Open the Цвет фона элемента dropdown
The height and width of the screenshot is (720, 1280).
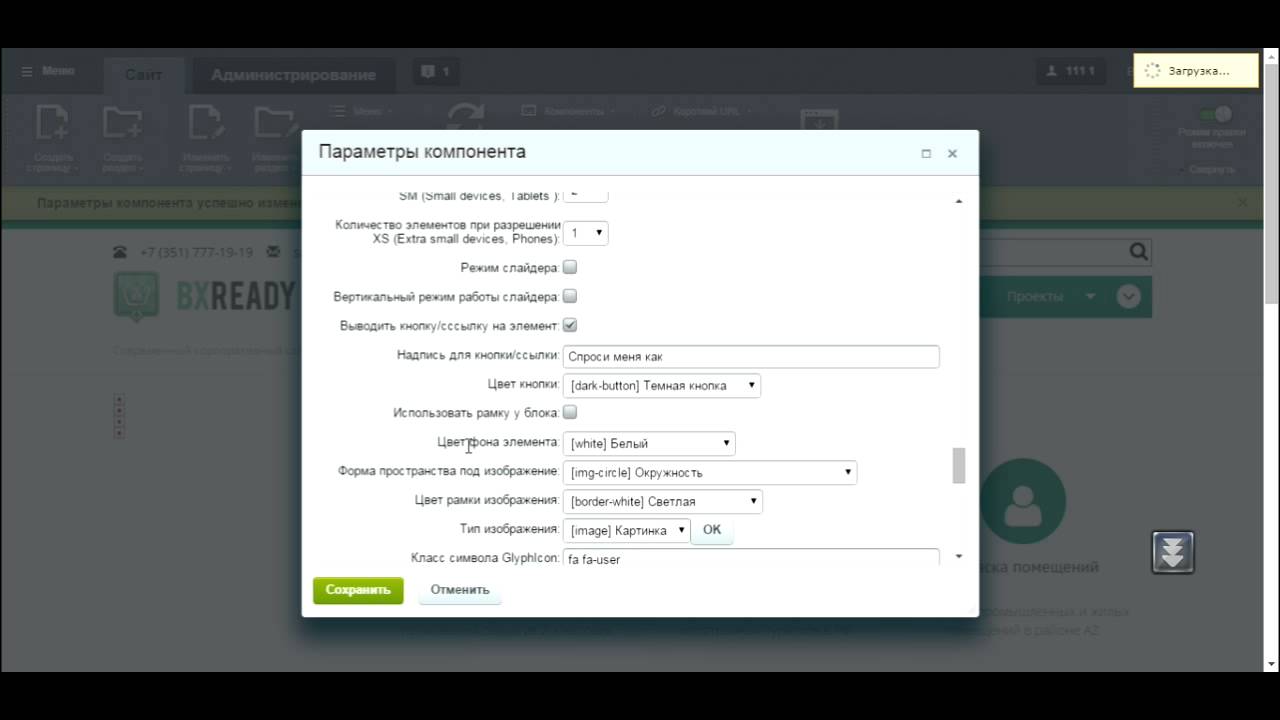click(x=650, y=443)
